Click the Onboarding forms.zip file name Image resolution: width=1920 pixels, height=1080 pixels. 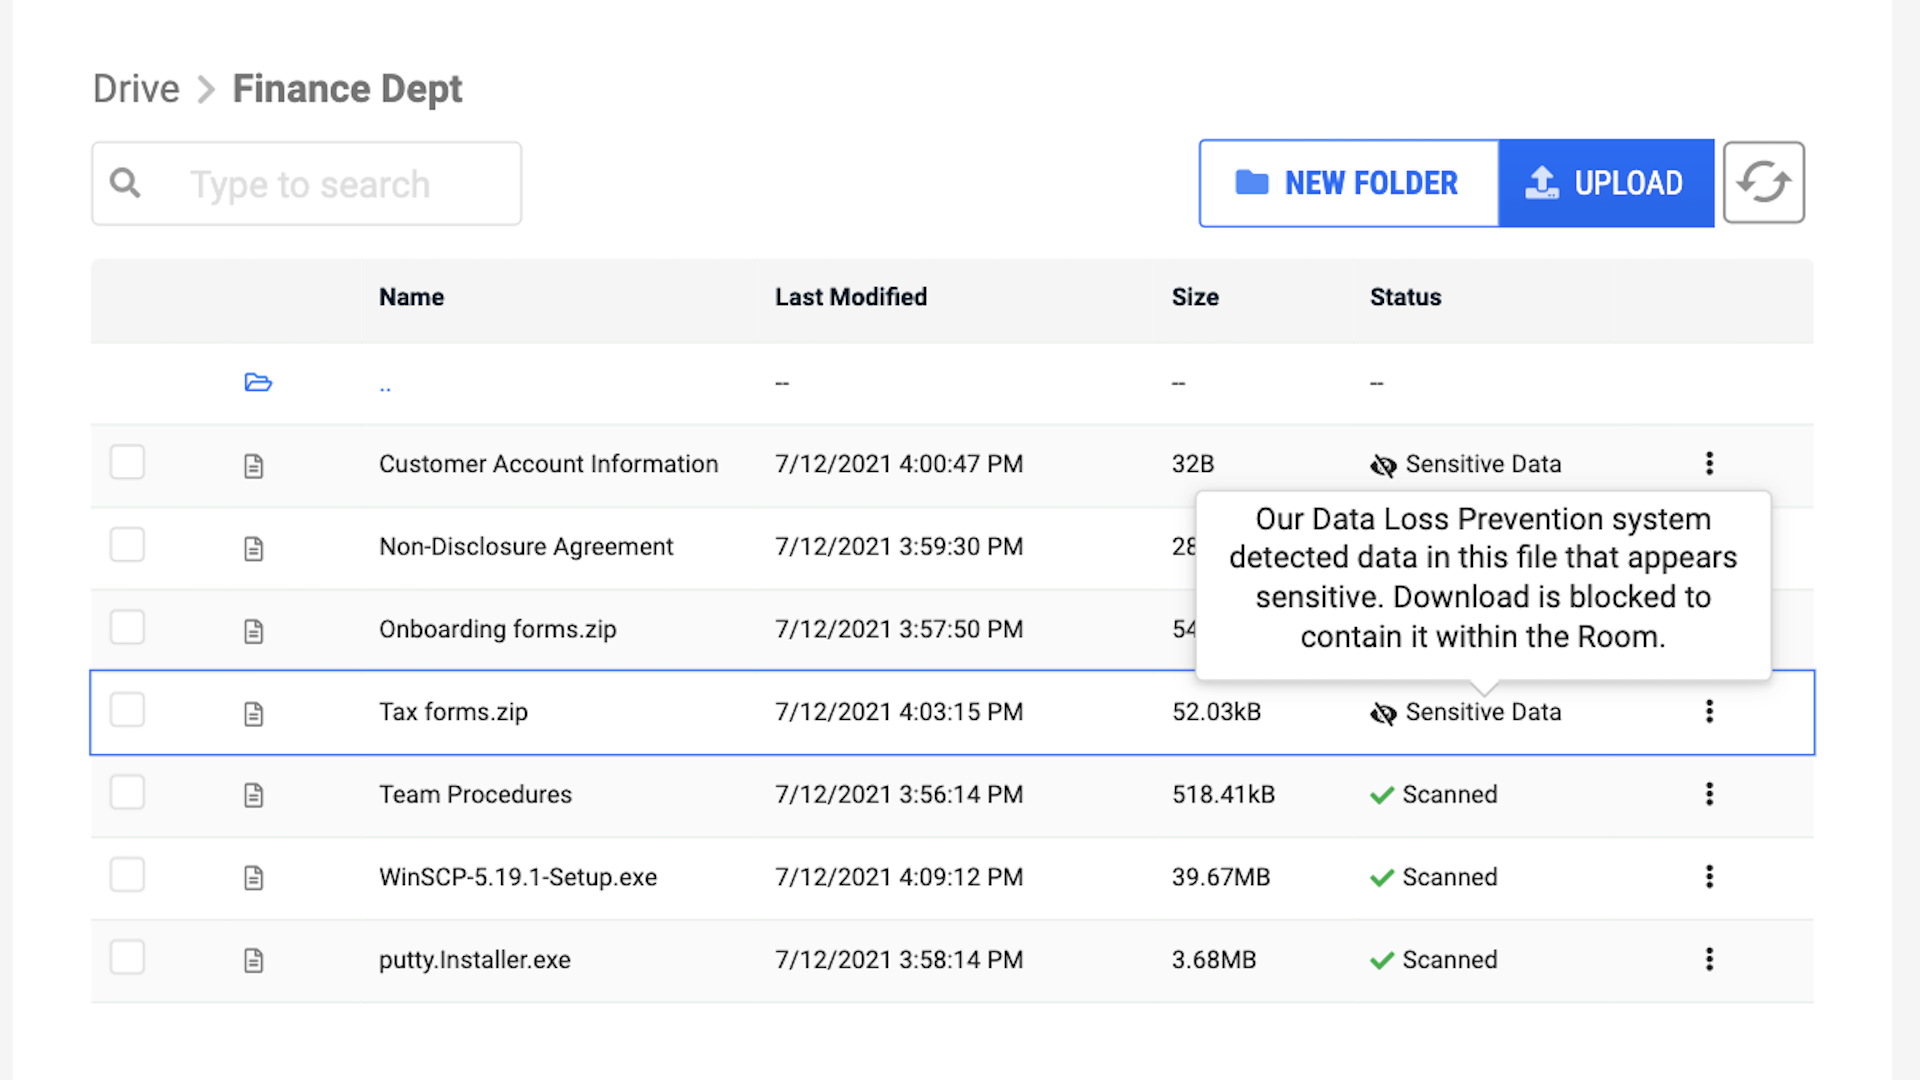pyautogui.click(x=497, y=630)
